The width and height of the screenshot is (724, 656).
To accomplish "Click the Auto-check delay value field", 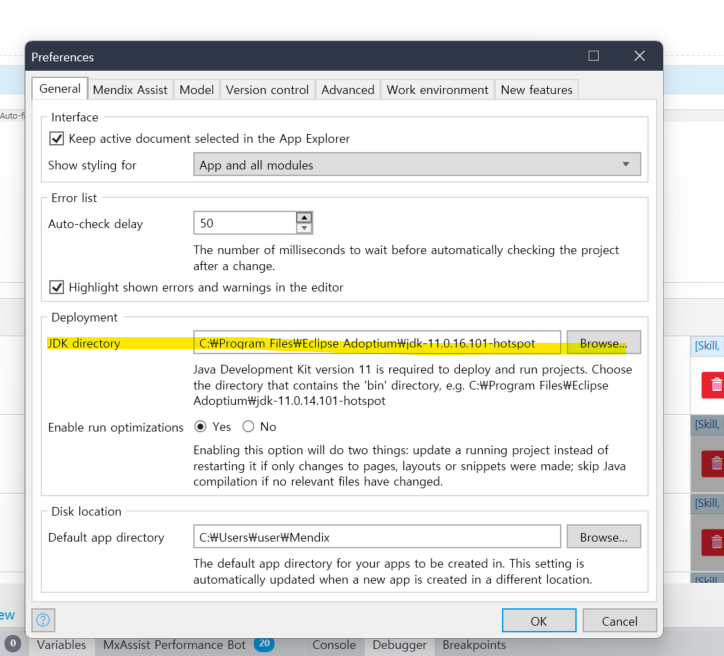I will 245,223.
